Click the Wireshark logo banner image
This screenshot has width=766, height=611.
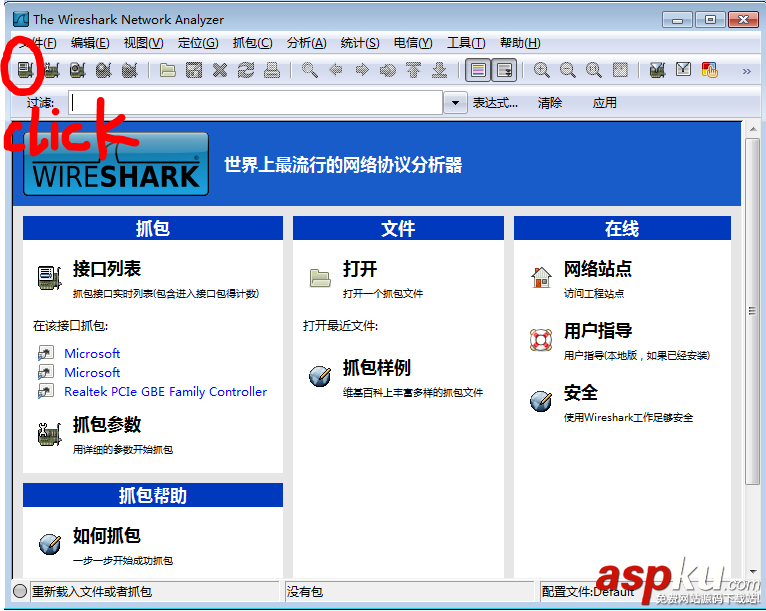coord(116,164)
